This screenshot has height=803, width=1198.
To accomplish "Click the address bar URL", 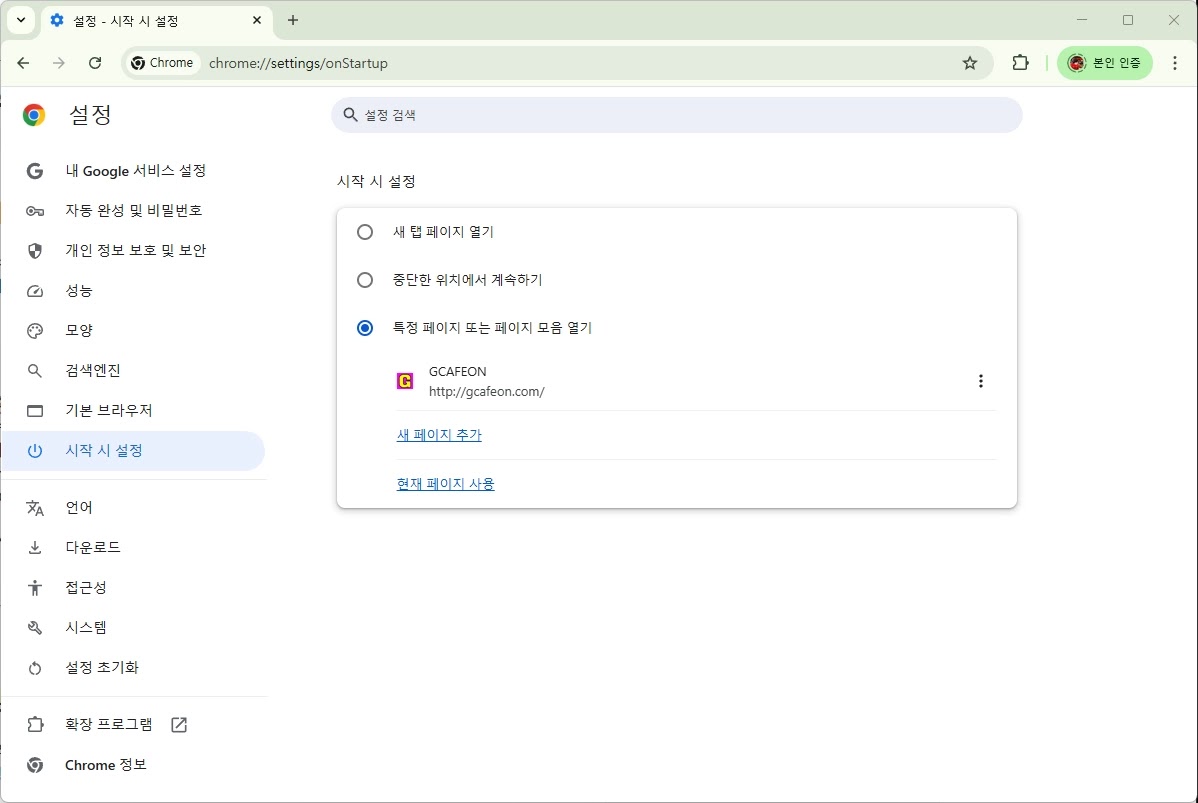I will click(x=298, y=63).
